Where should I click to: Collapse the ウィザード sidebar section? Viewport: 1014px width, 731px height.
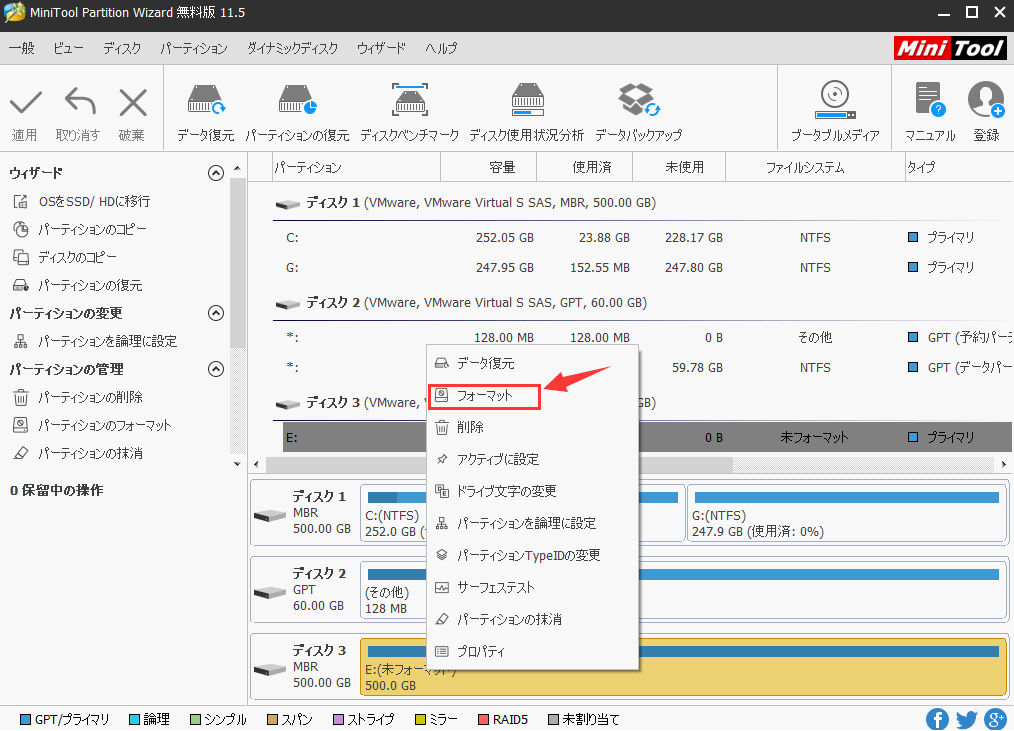(x=216, y=173)
